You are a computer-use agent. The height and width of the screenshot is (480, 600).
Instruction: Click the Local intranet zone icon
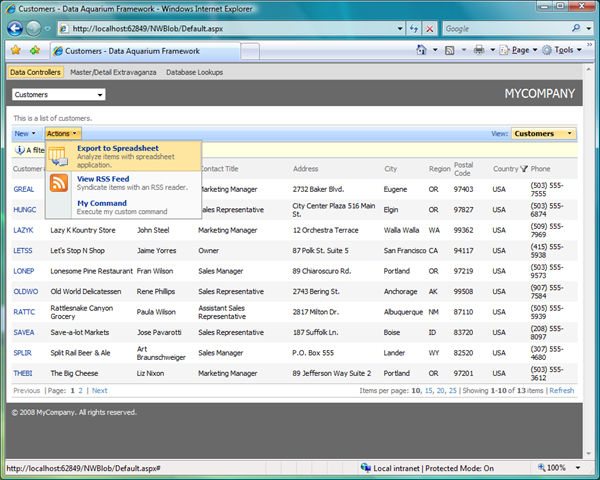(x=365, y=468)
